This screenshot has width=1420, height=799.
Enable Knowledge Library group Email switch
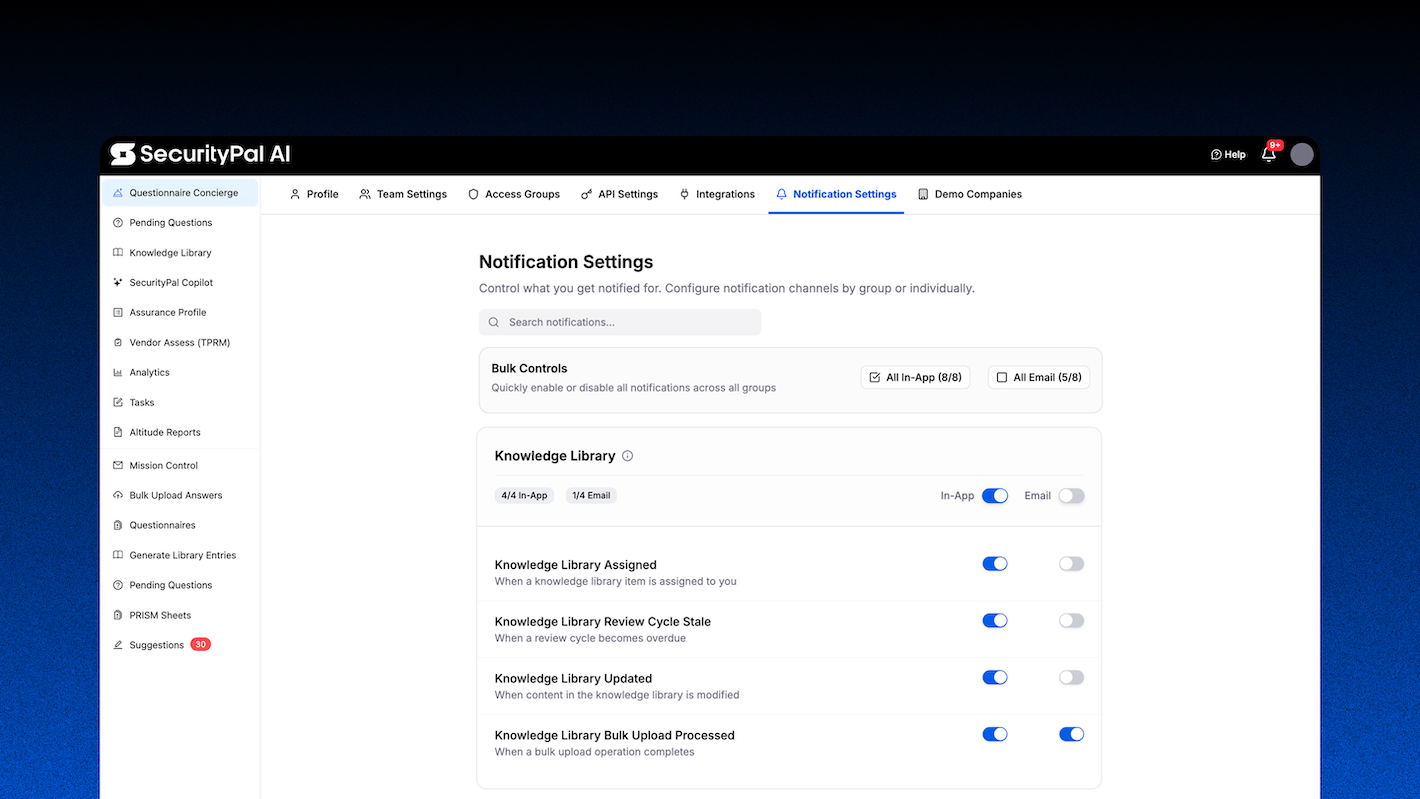[x=1071, y=496]
